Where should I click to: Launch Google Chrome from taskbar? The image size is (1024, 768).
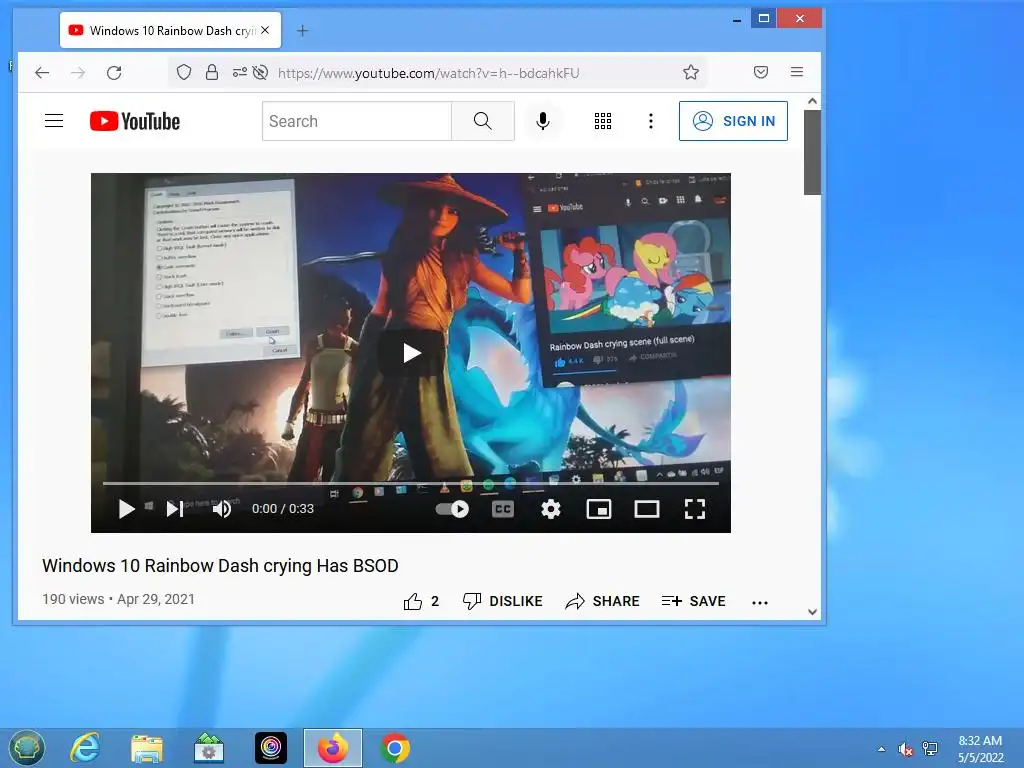[x=395, y=748]
